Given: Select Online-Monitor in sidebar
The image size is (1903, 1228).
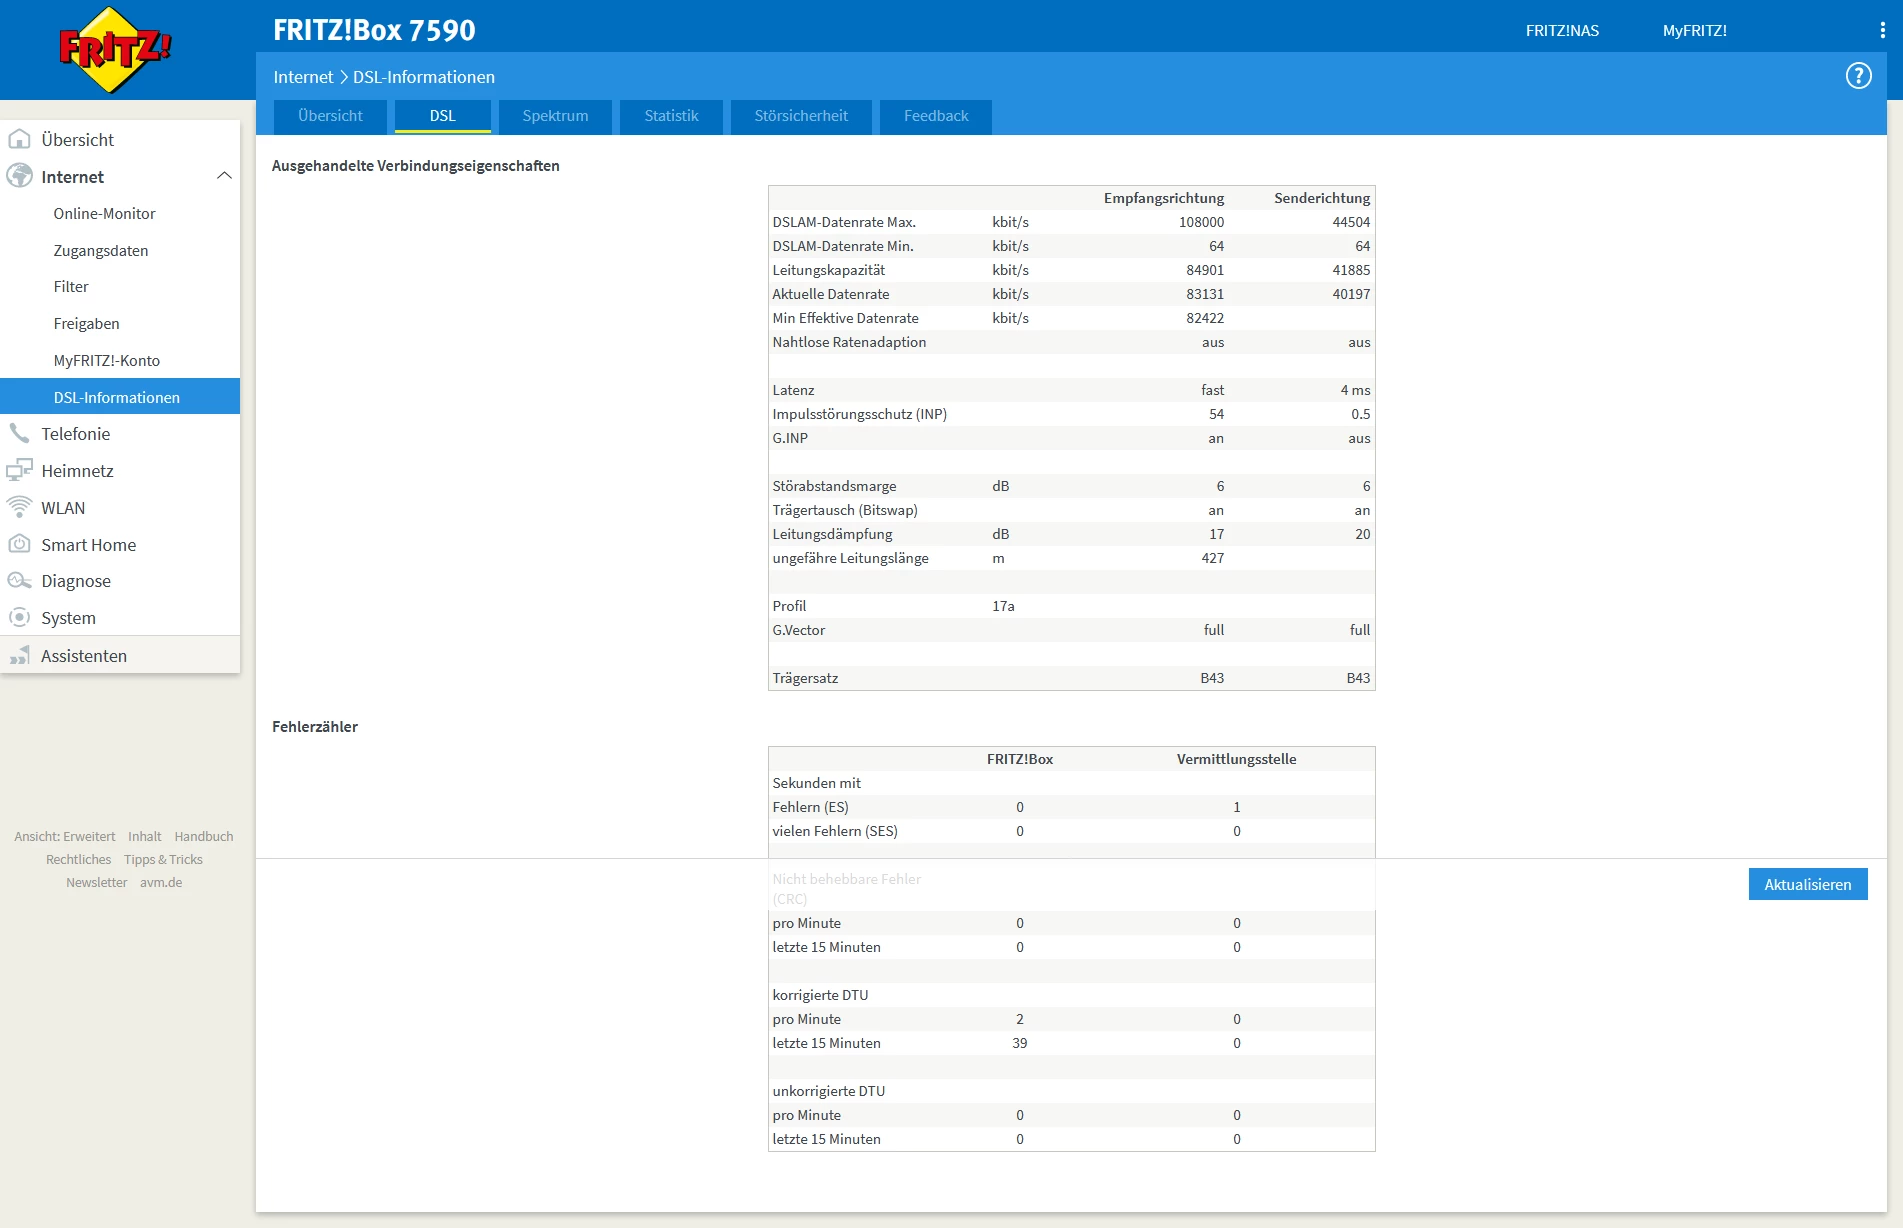Looking at the screenshot, I should pos(104,213).
